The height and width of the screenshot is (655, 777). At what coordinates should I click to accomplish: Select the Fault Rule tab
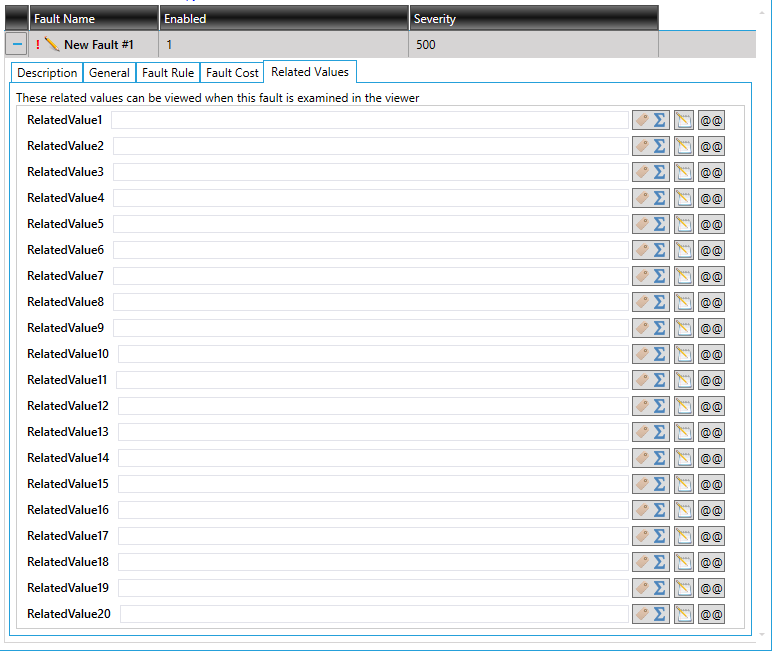click(168, 73)
